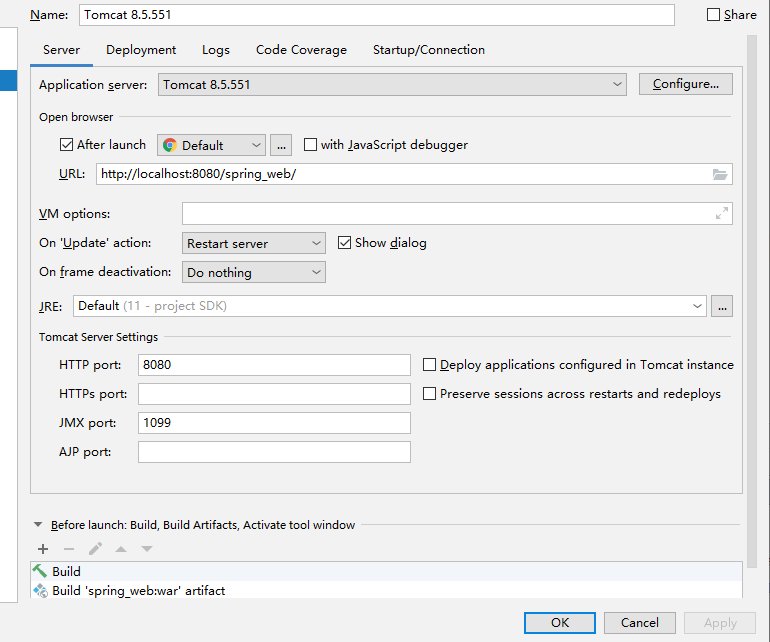Browse for JRE with ellipsis button
The width and height of the screenshot is (770, 642).
pyautogui.click(x=722, y=306)
